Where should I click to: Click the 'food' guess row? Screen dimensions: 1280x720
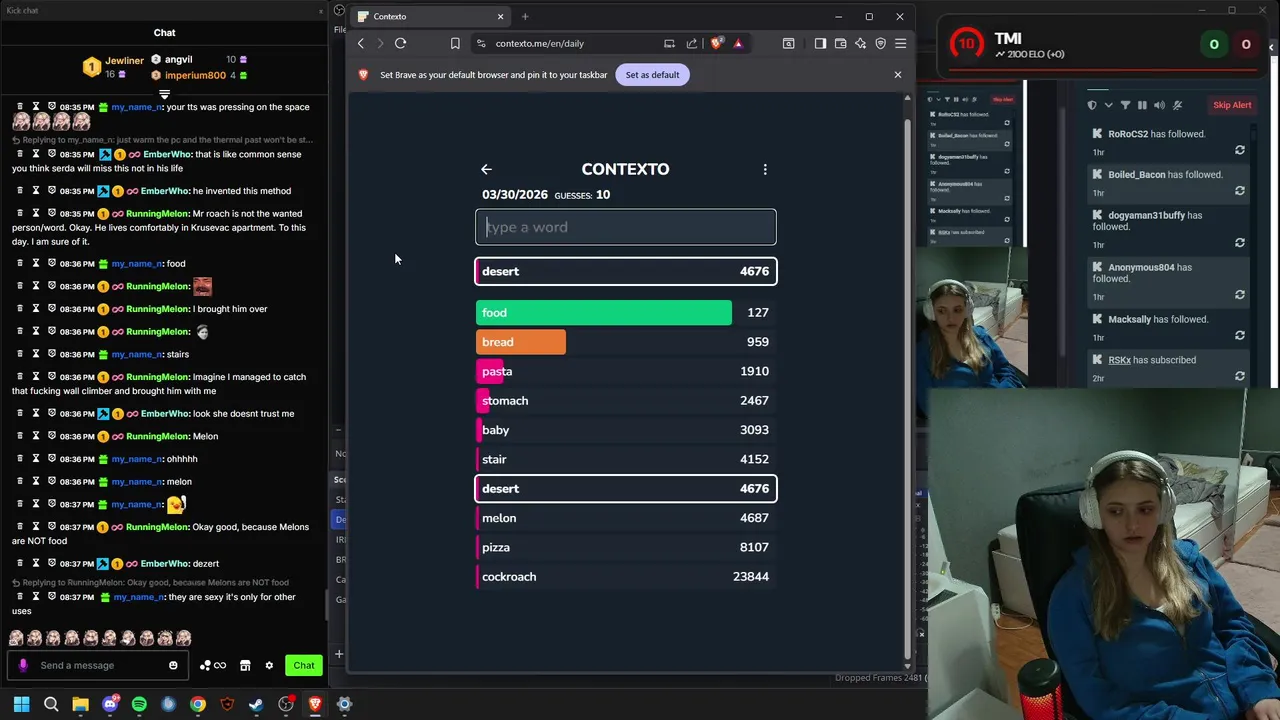[626, 313]
